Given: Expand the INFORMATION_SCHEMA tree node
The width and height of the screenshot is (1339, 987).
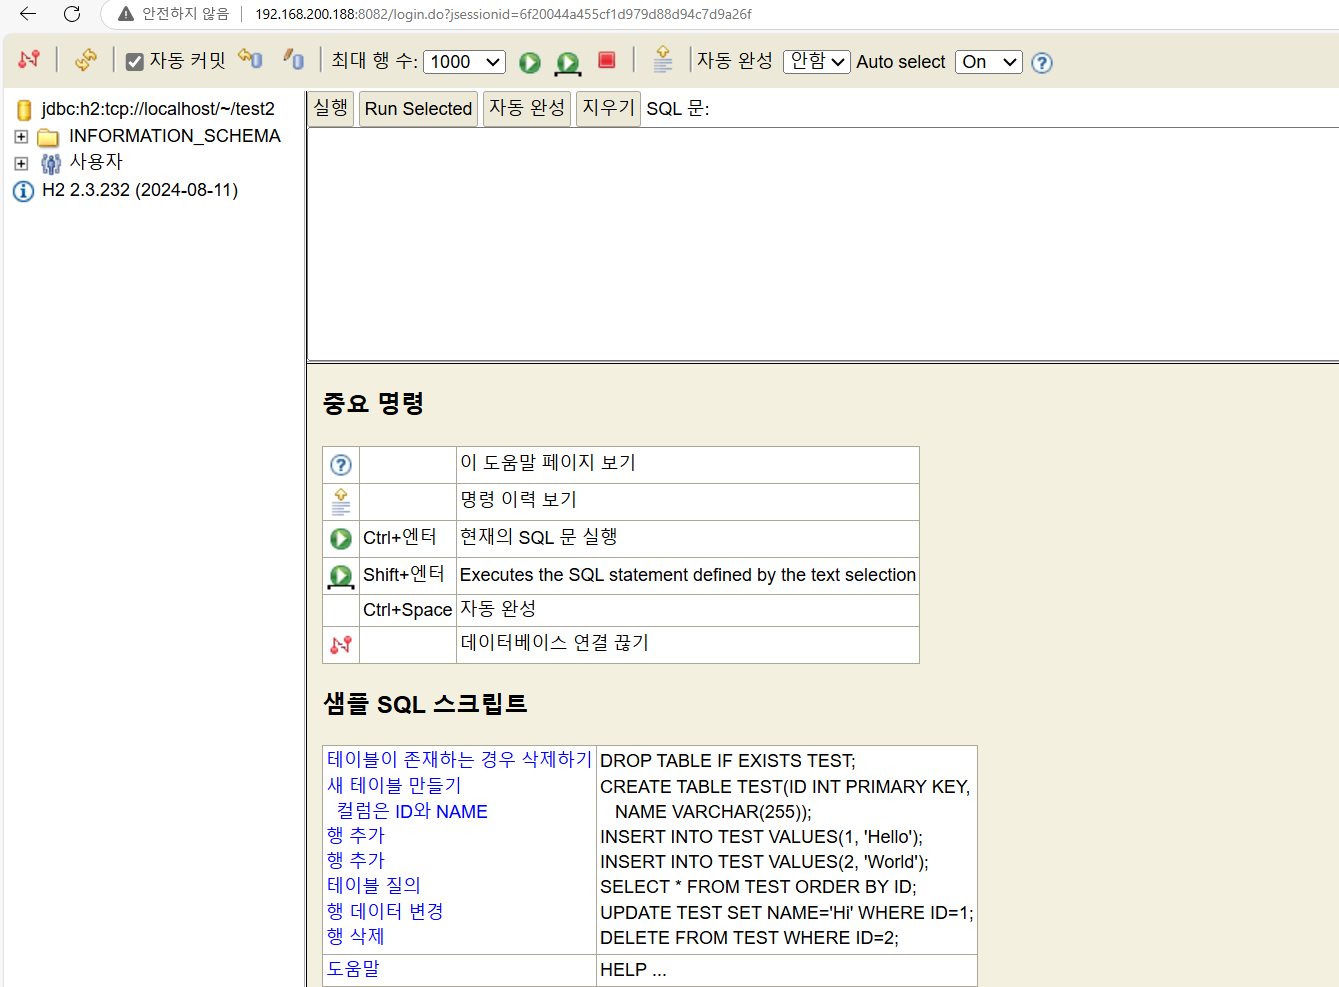Looking at the screenshot, I should 21,136.
